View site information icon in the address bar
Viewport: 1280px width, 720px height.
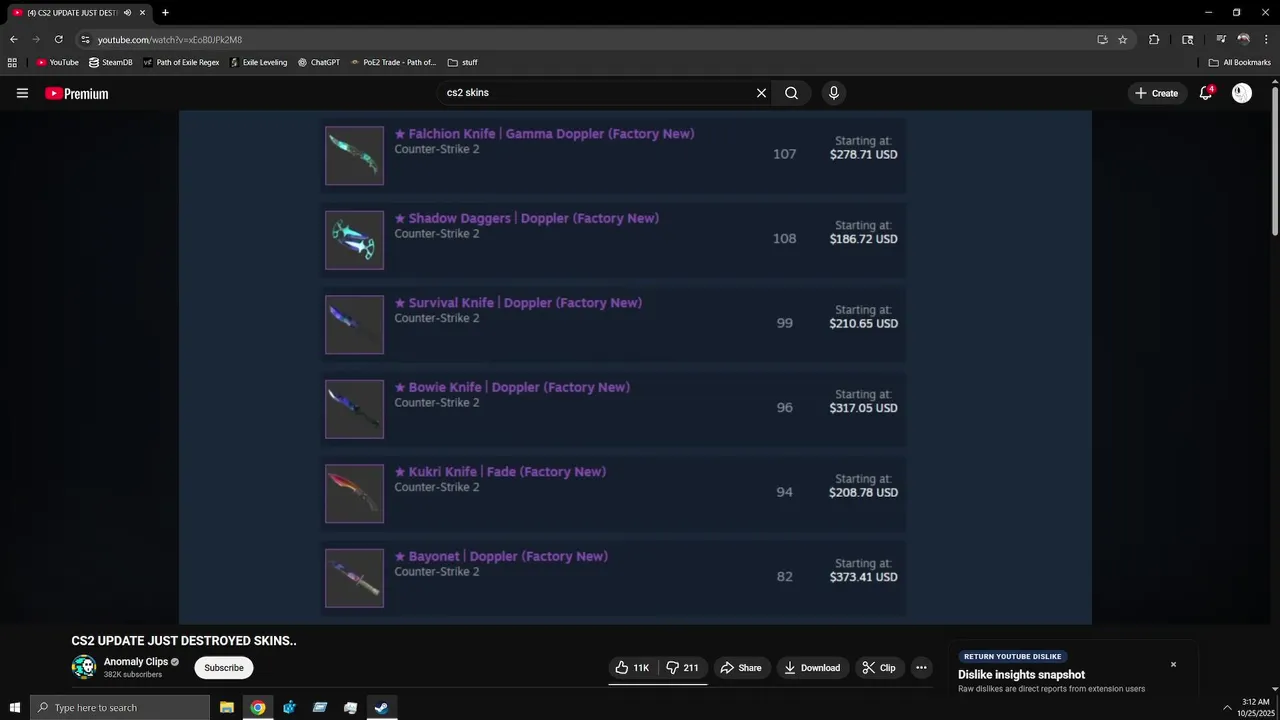(x=86, y=40)
